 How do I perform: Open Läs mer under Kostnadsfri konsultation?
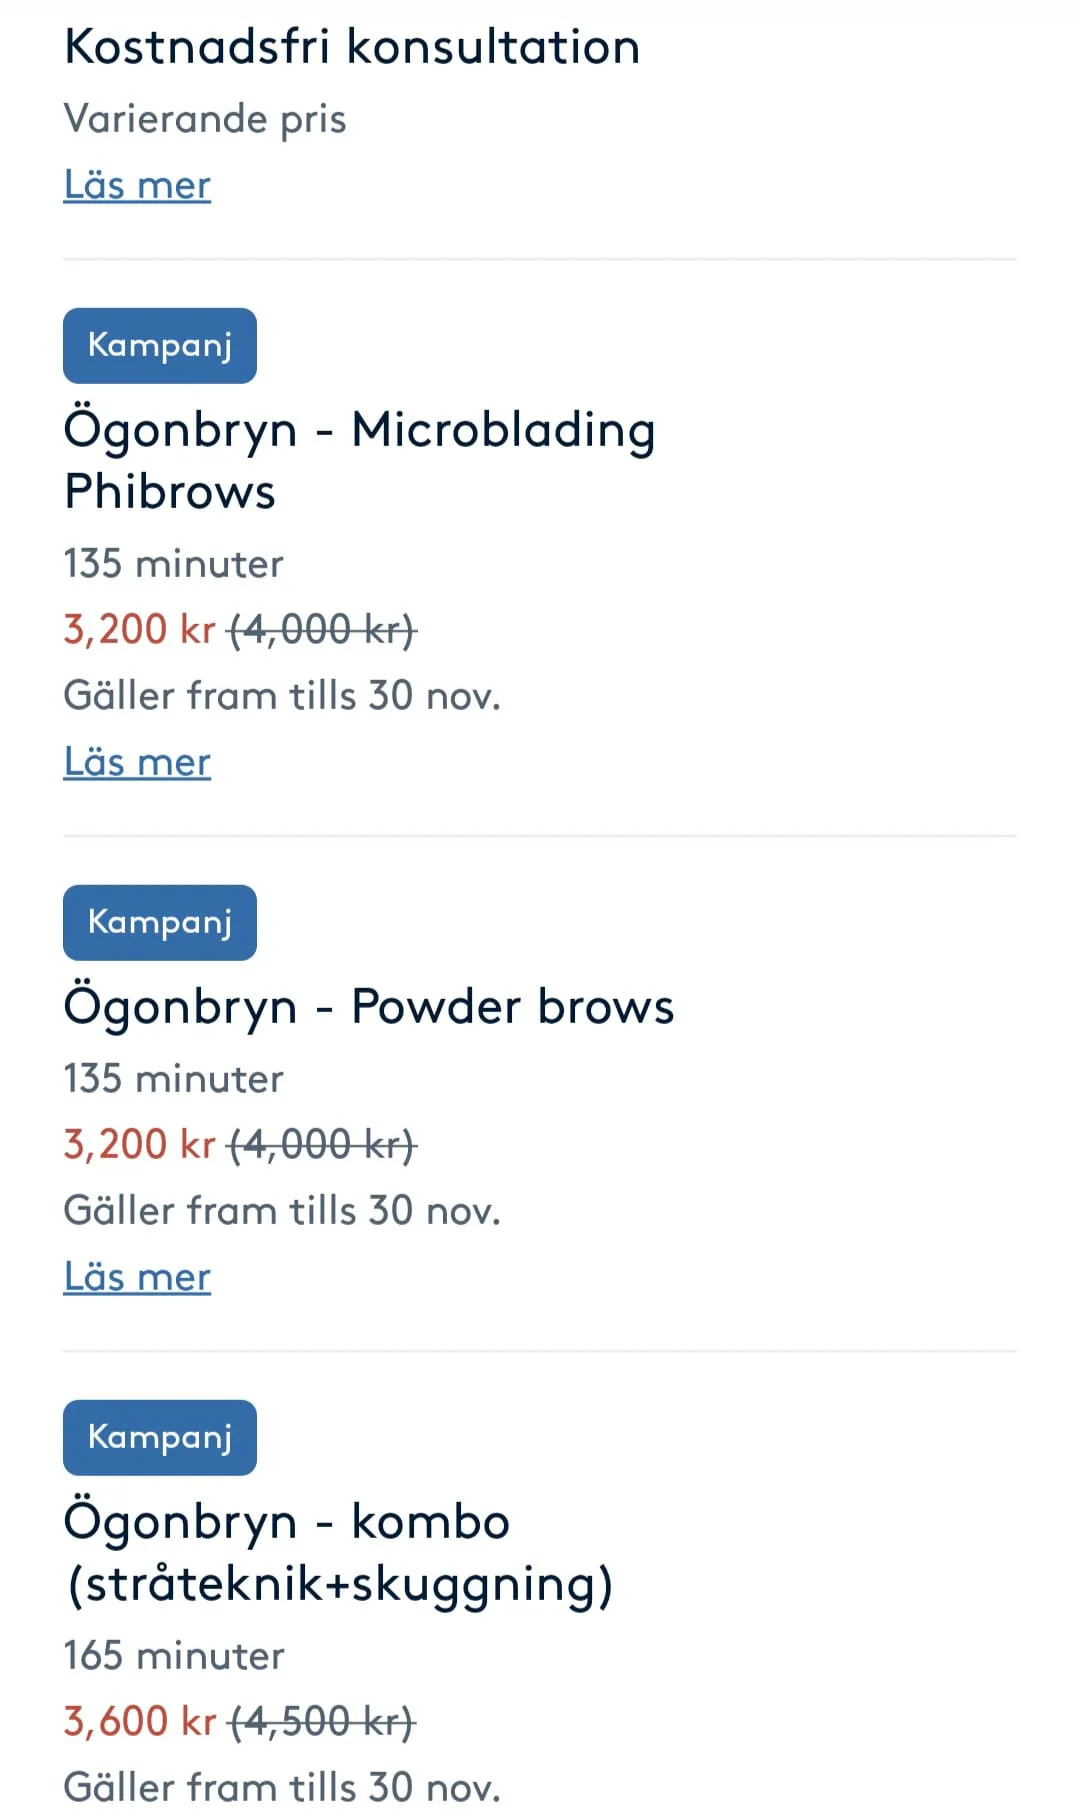137,185
